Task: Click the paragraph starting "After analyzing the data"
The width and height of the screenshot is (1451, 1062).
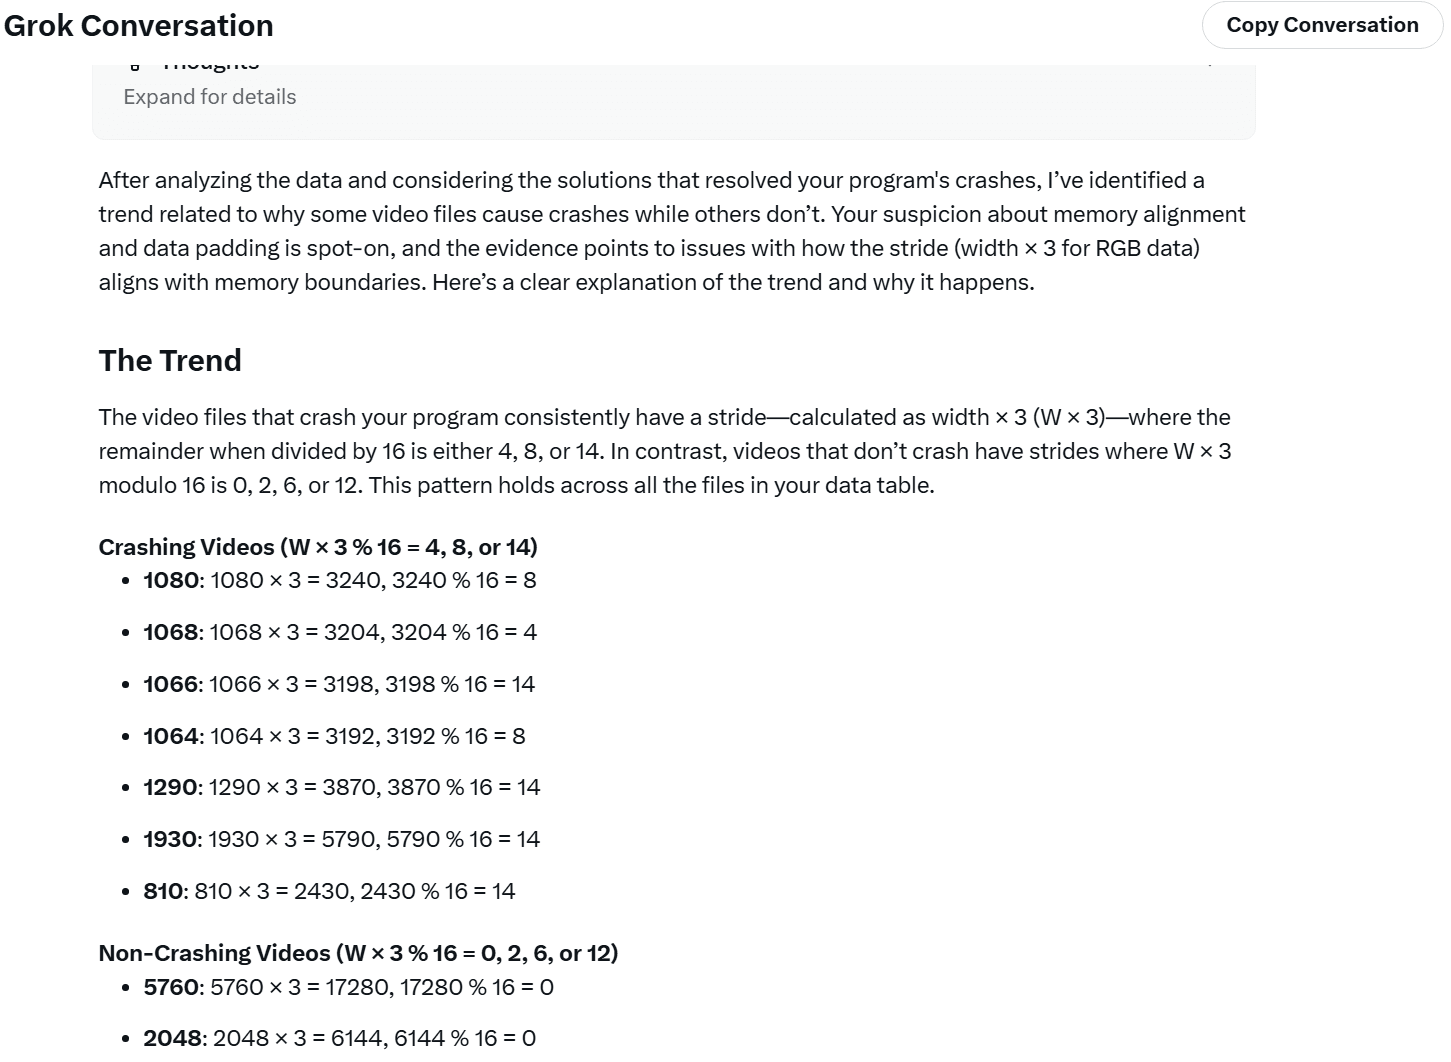Action: click(671, 231)
